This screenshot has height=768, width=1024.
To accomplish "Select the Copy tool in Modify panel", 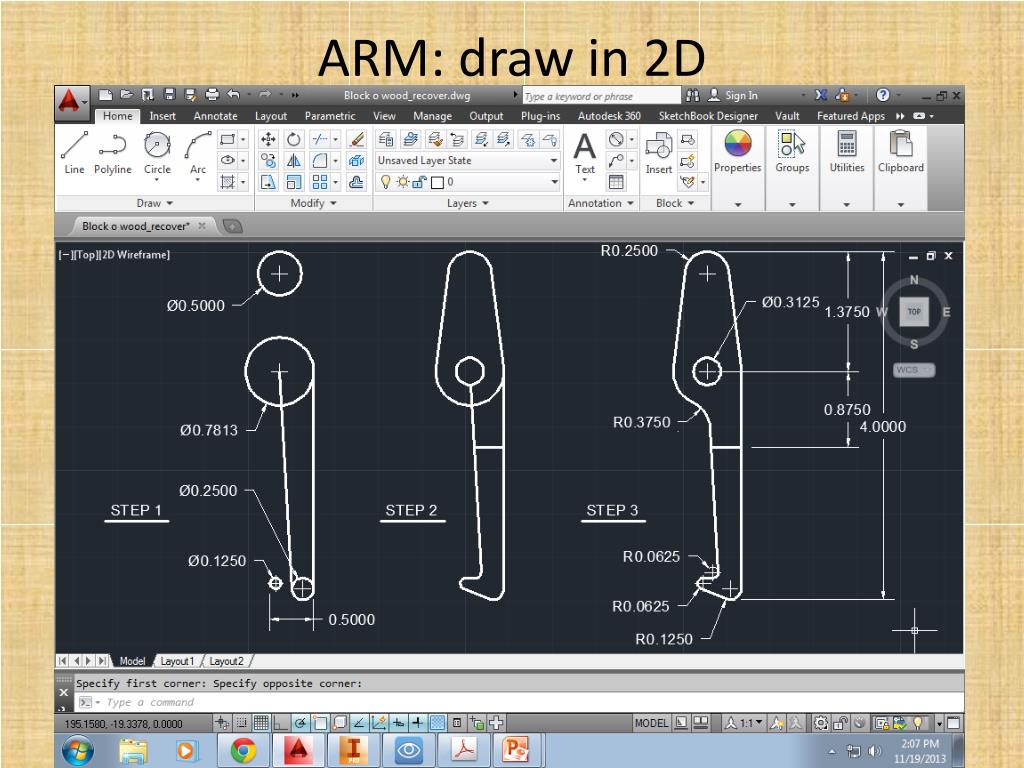I will click(x=268, y=160).
